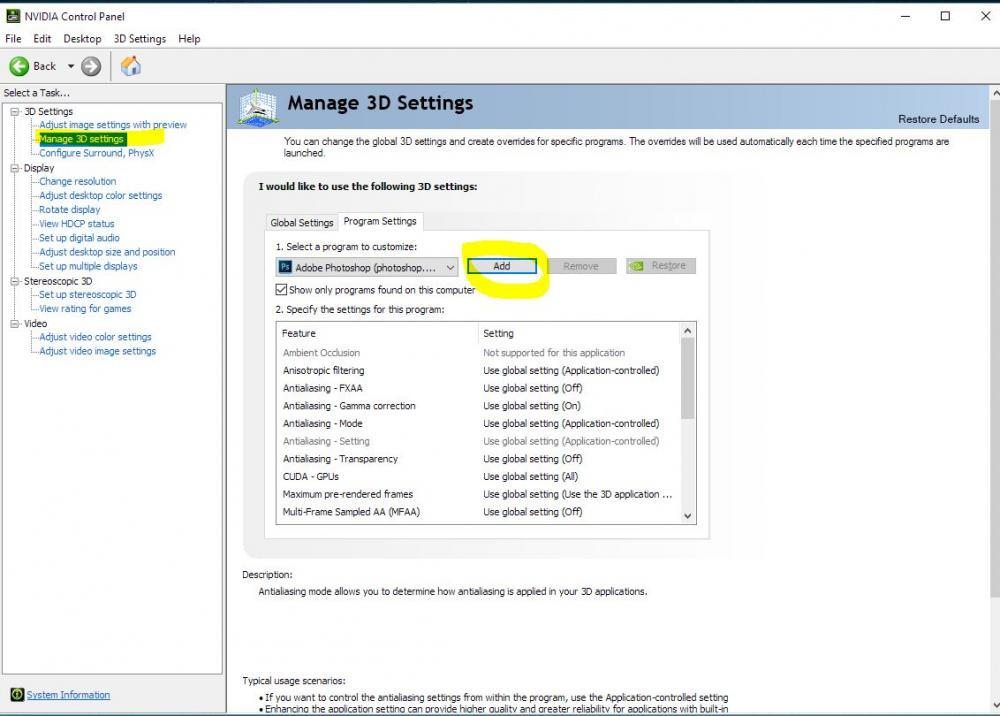This screenshot has width=1000, height=716.
Task: Open the File menu
Action: coord(13,39)
